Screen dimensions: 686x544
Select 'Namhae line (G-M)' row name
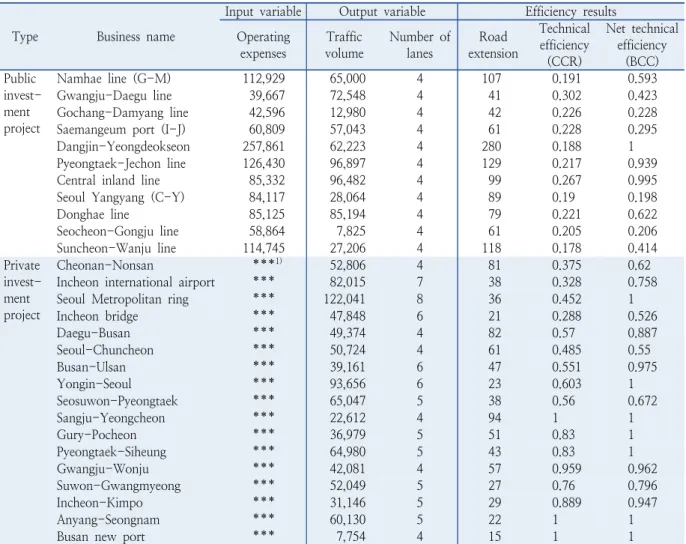pyautogui.click(x=114, y=79)
